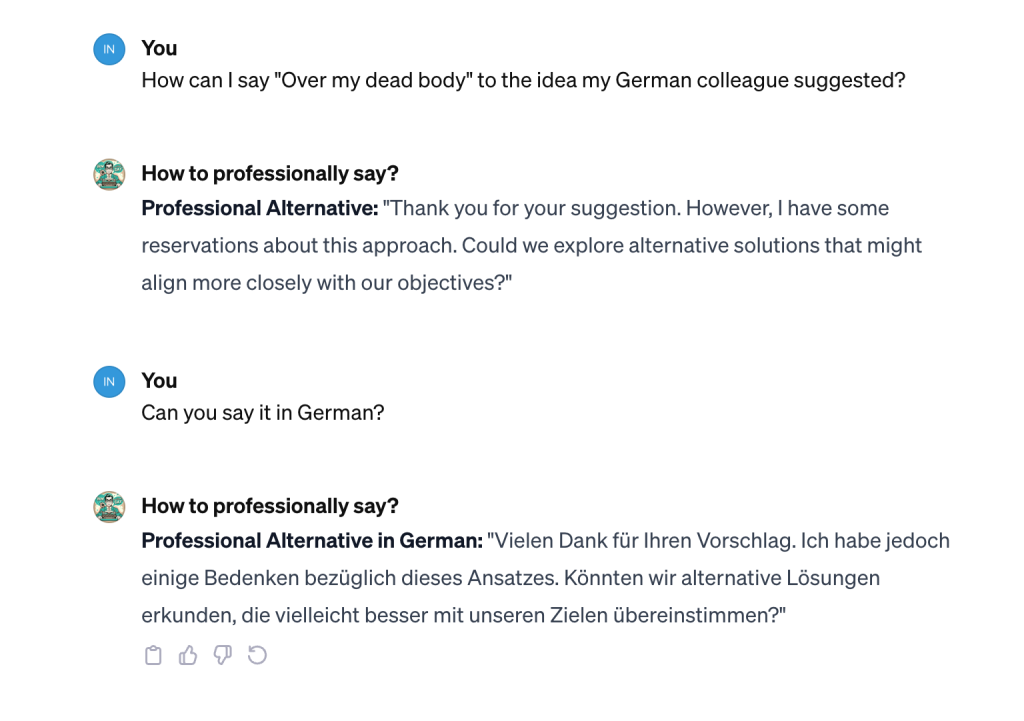Click the 'Can you say it in German?' message

click(263, 413)
